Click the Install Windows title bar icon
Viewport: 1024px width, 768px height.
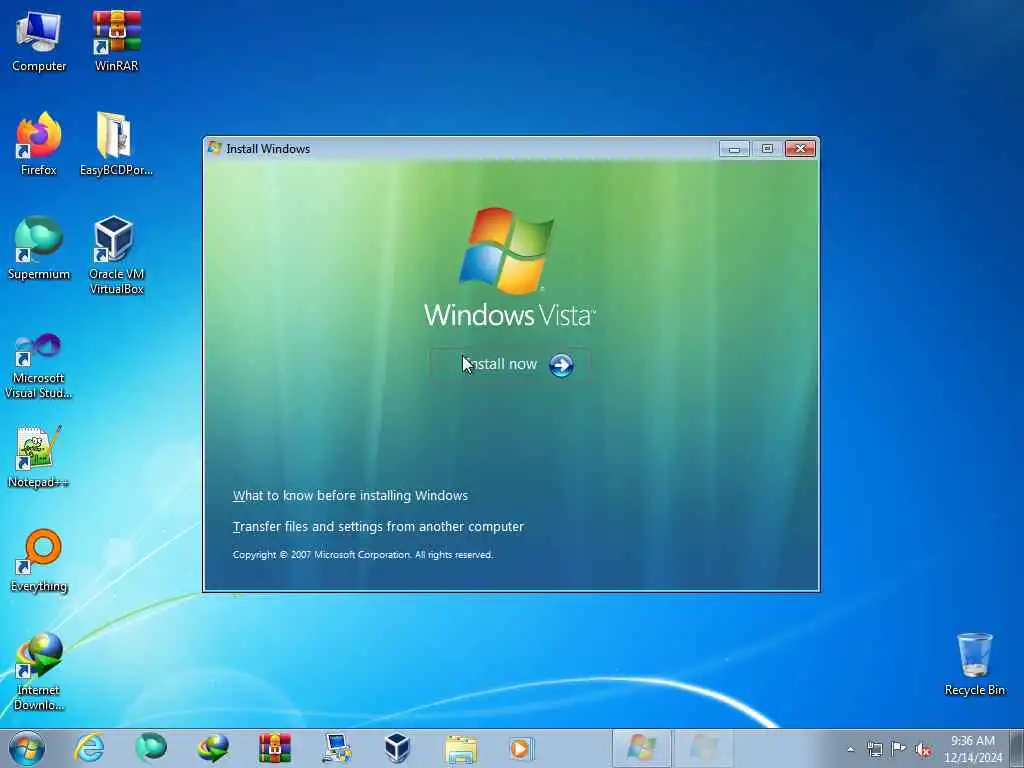214,148
